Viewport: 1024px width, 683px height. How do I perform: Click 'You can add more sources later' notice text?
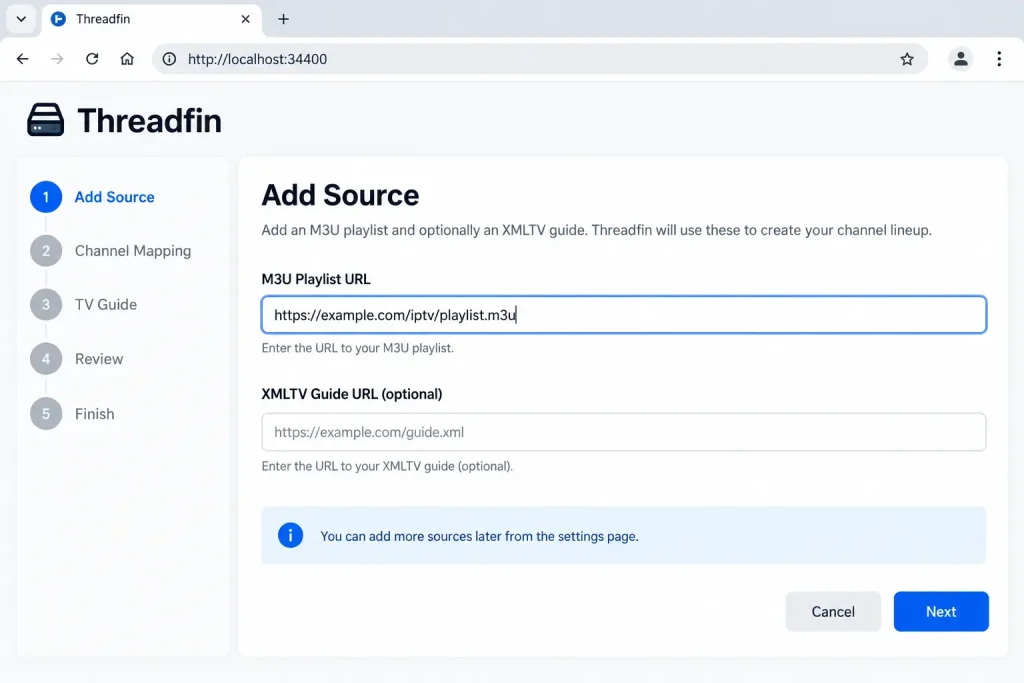tap(479, 536)
